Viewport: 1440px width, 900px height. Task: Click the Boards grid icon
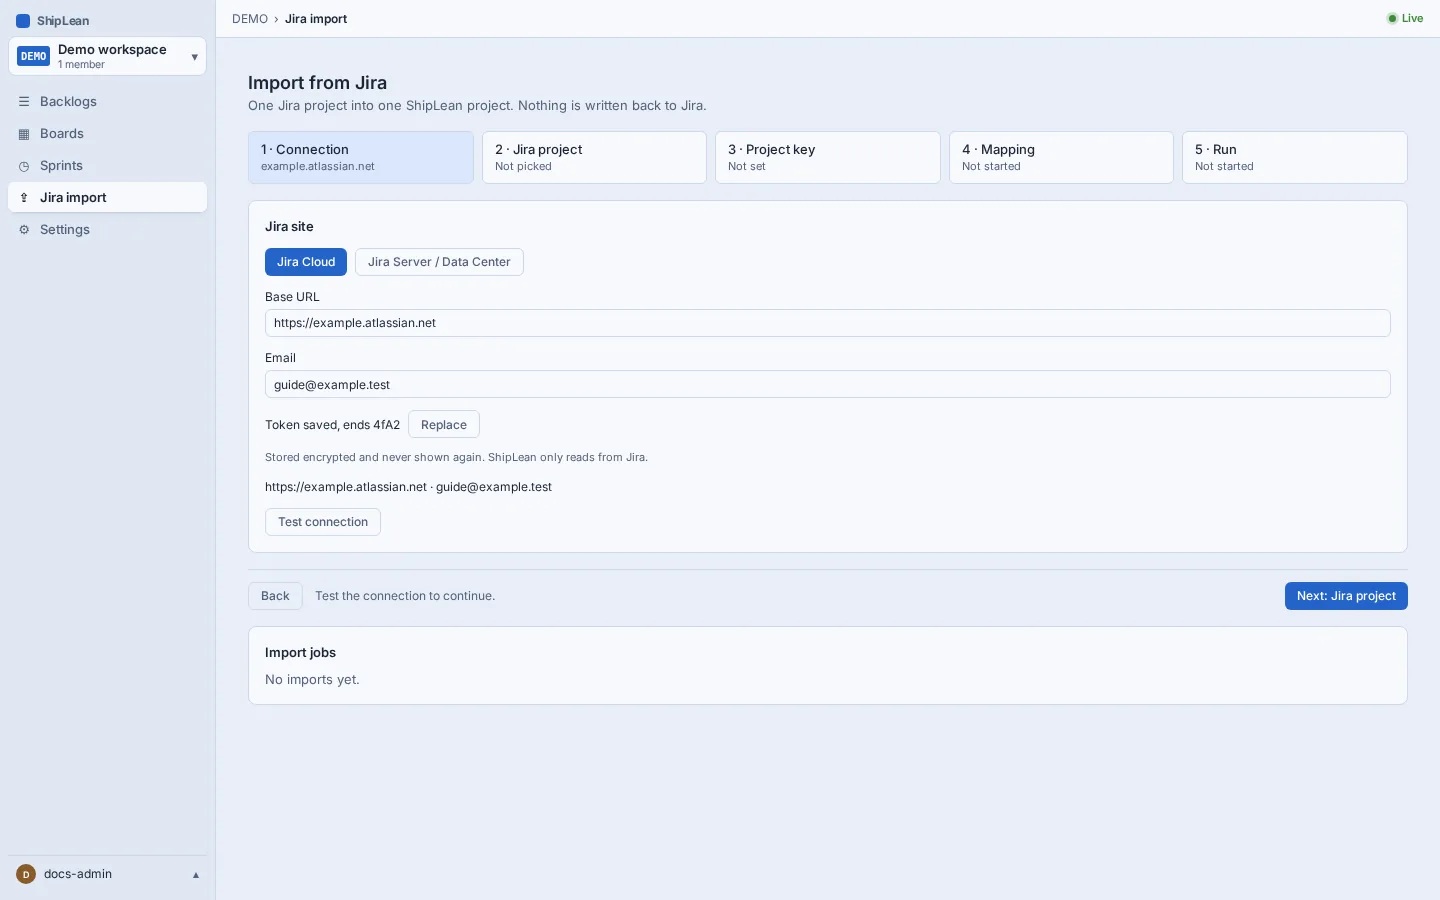(24, 134)
